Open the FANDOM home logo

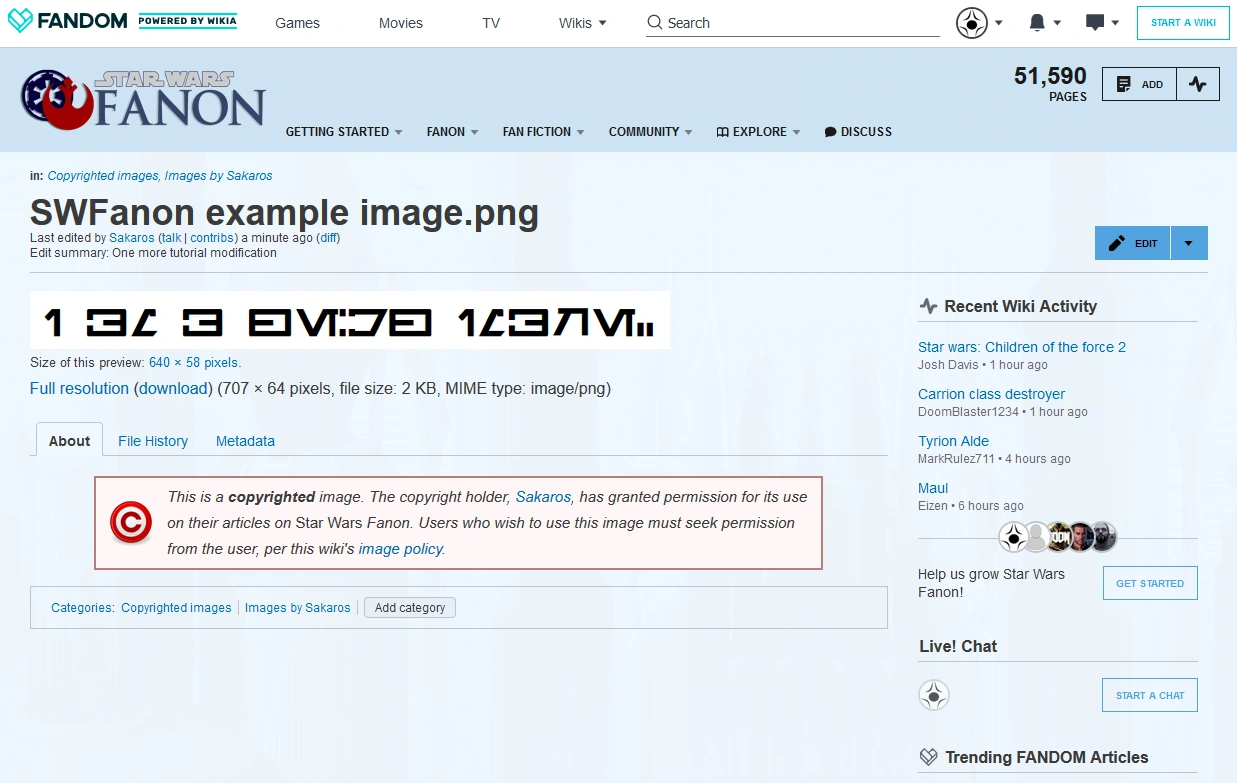point(67,20)
